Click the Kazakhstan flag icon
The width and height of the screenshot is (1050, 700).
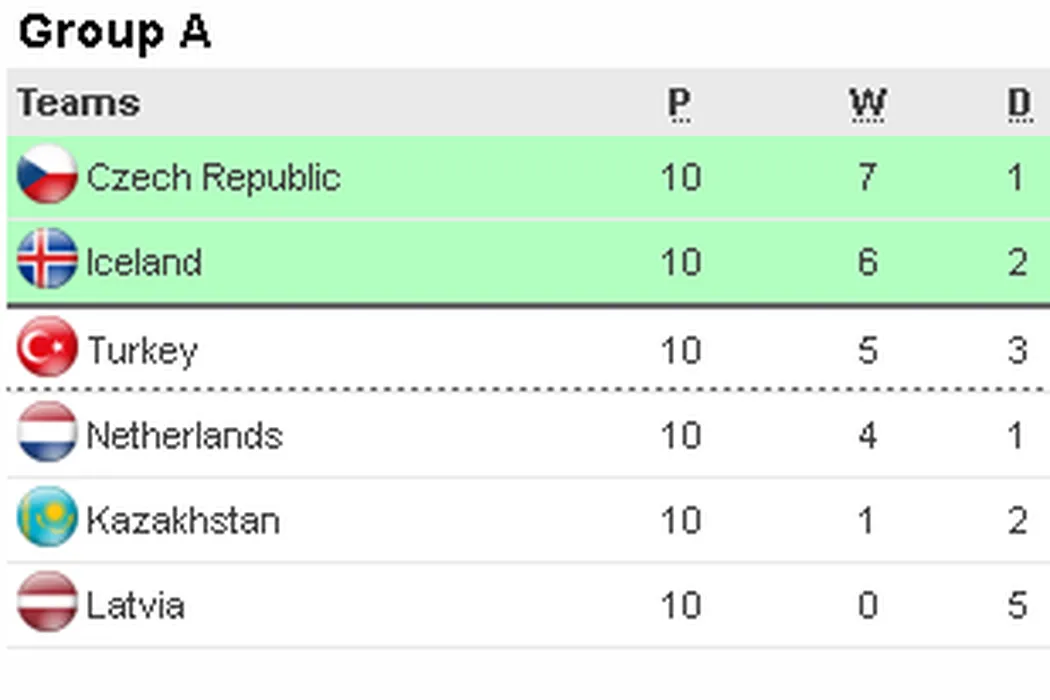click(x=47, y=518)
